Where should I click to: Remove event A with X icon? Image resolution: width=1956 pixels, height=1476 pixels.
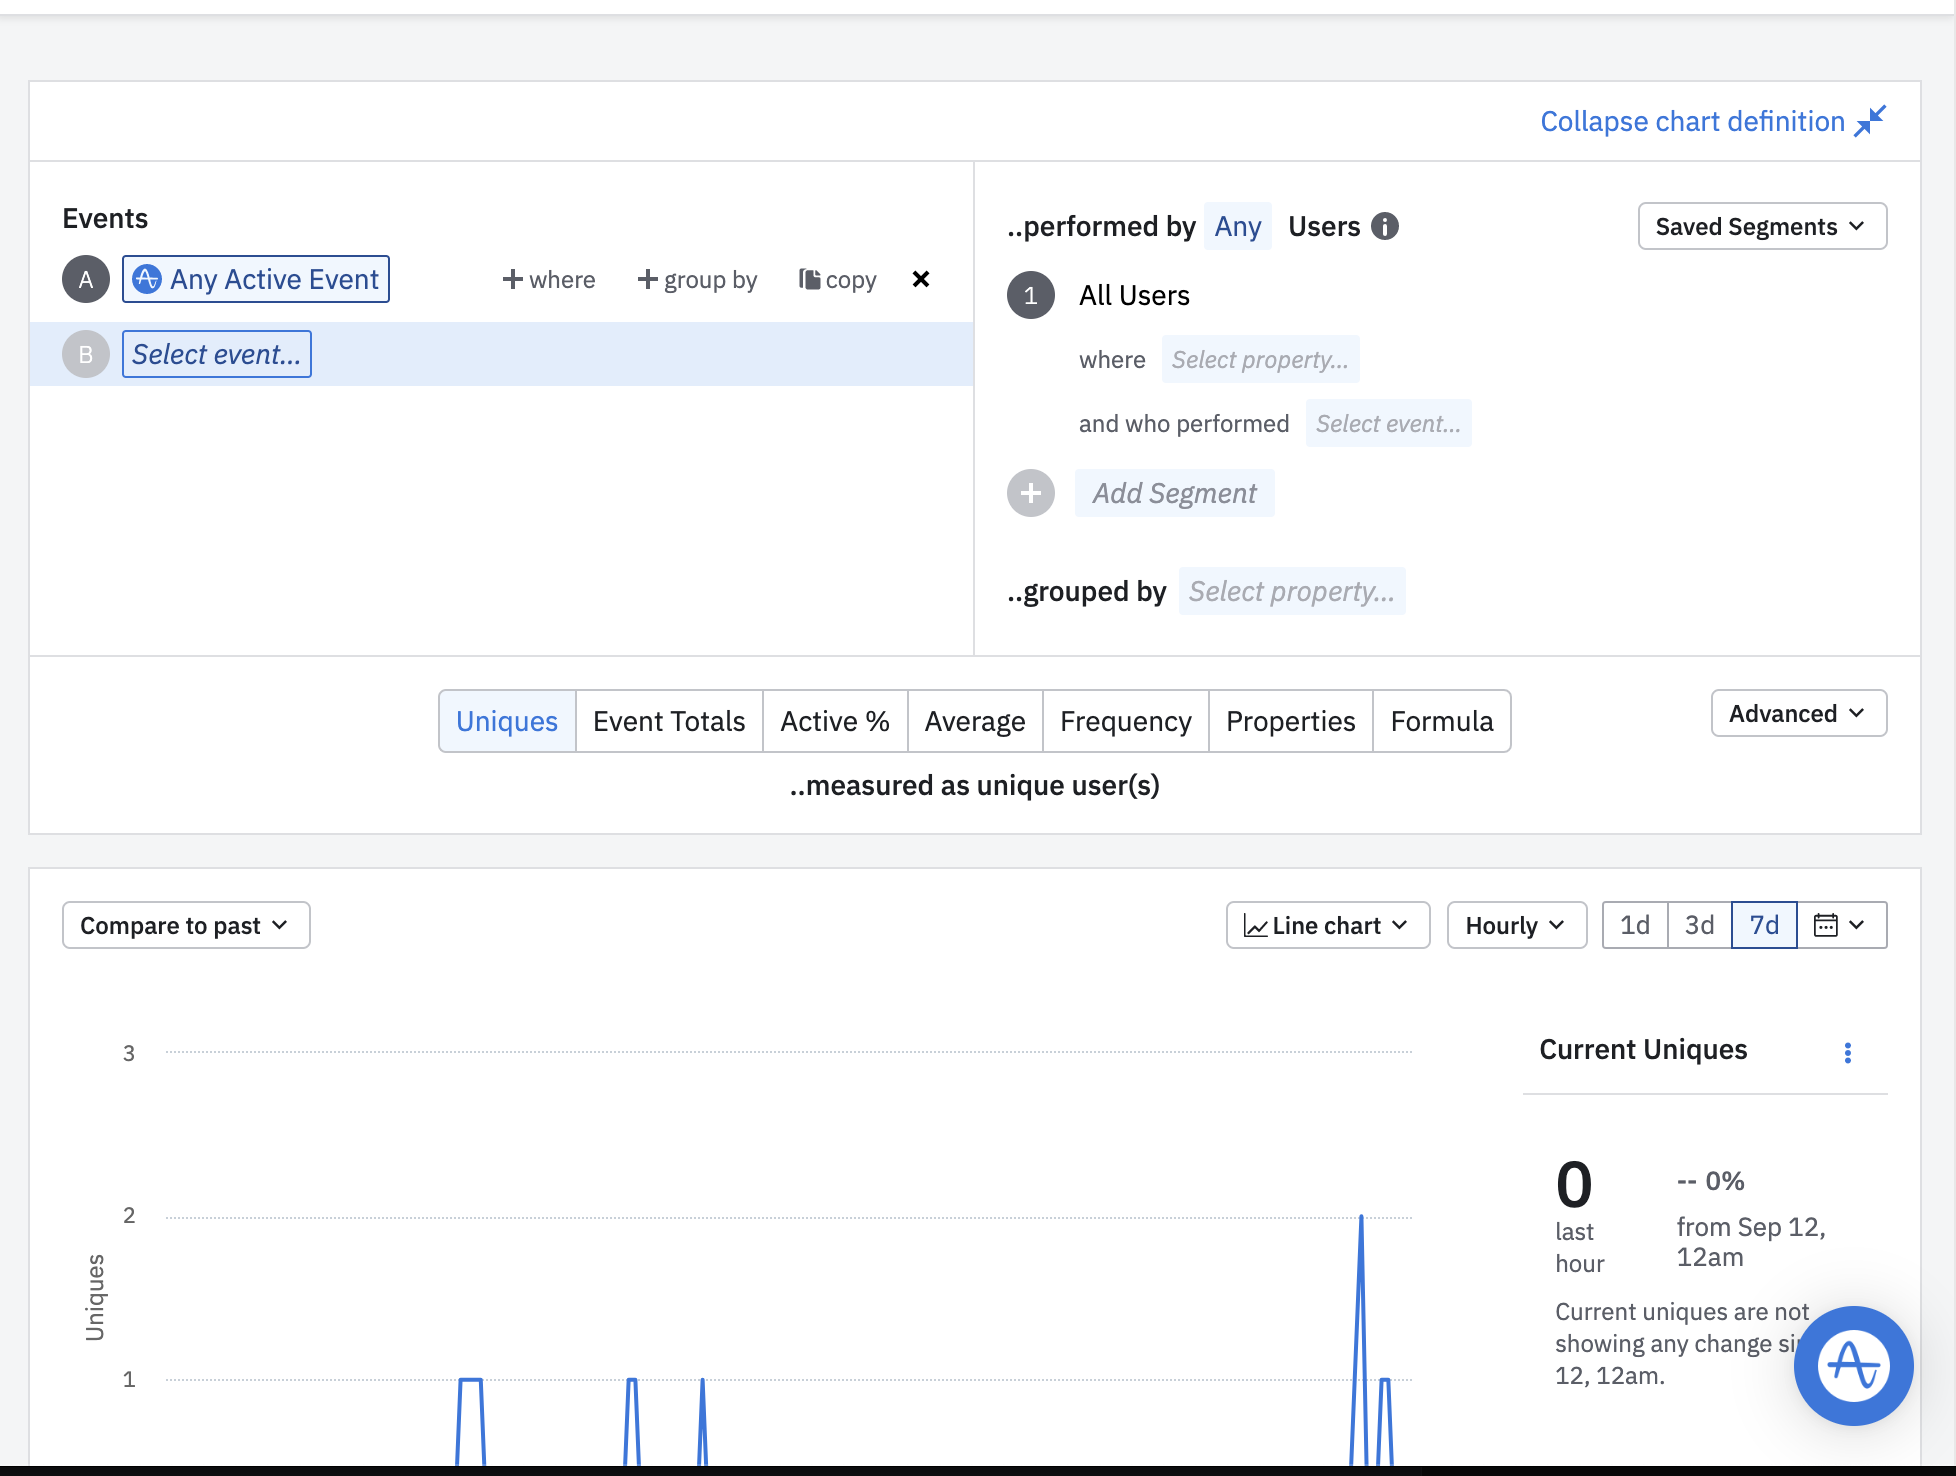921,279
